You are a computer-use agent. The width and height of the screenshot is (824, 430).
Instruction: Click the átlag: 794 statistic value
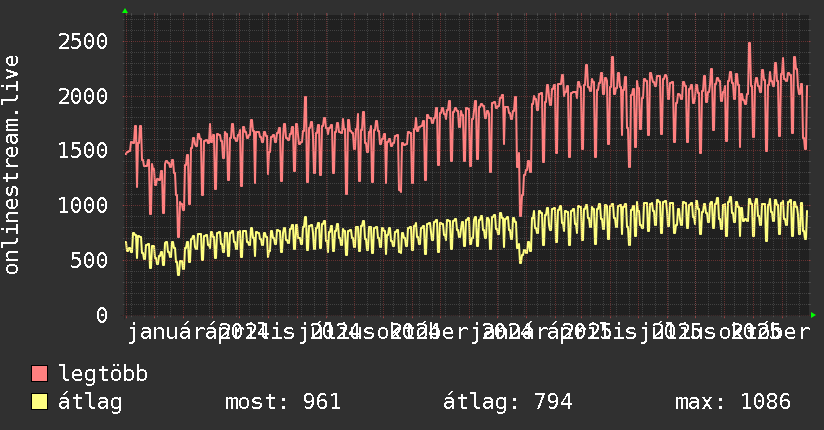click(x=507, y=402)
